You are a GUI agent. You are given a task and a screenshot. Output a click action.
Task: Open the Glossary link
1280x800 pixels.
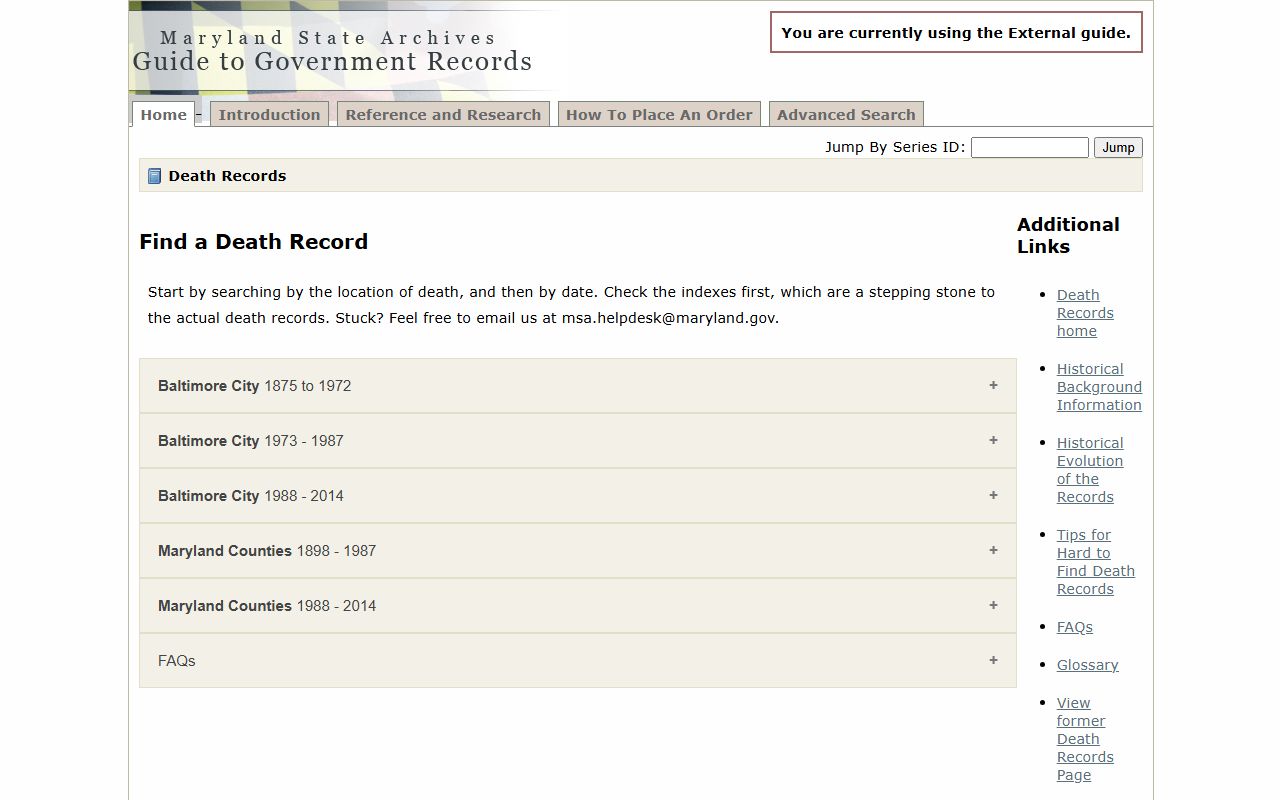1088,665
